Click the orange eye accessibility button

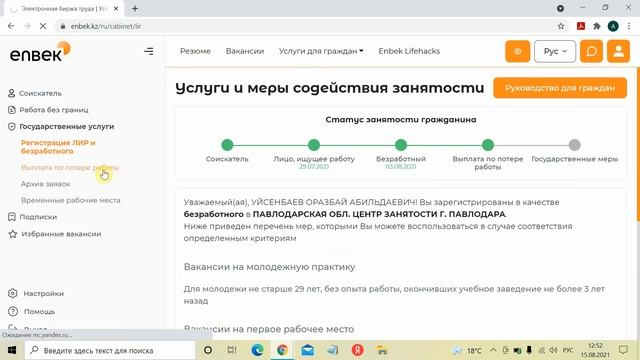(x=517, y=51)
